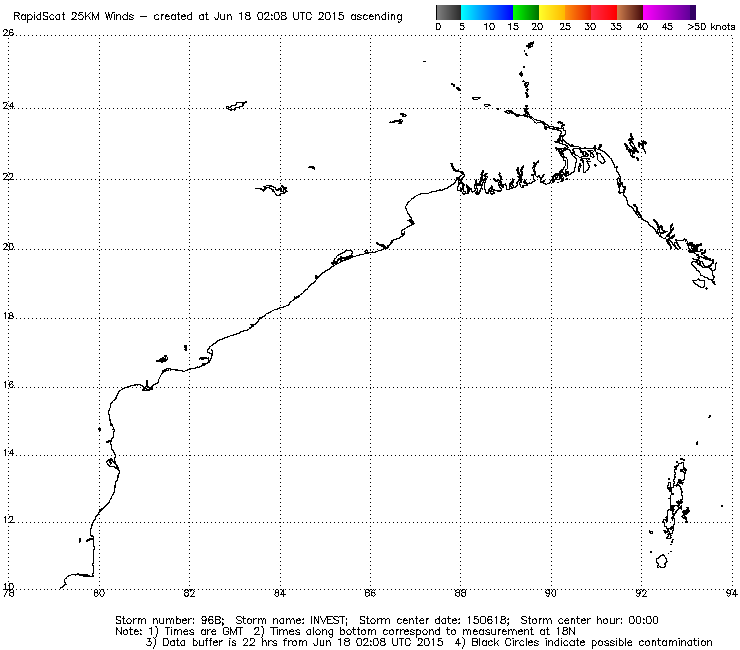Click the latitude axis label "26"
This screenshot has width=740, height=650.
tap(8, 33)
